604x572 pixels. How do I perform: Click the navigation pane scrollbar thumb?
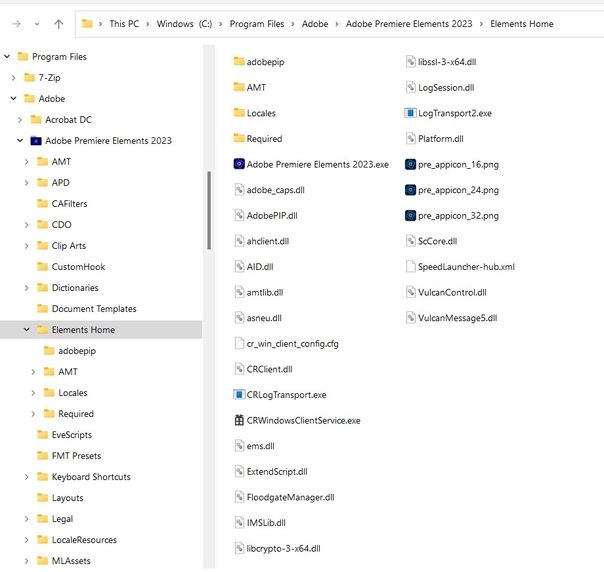click(x=209, y=210)
